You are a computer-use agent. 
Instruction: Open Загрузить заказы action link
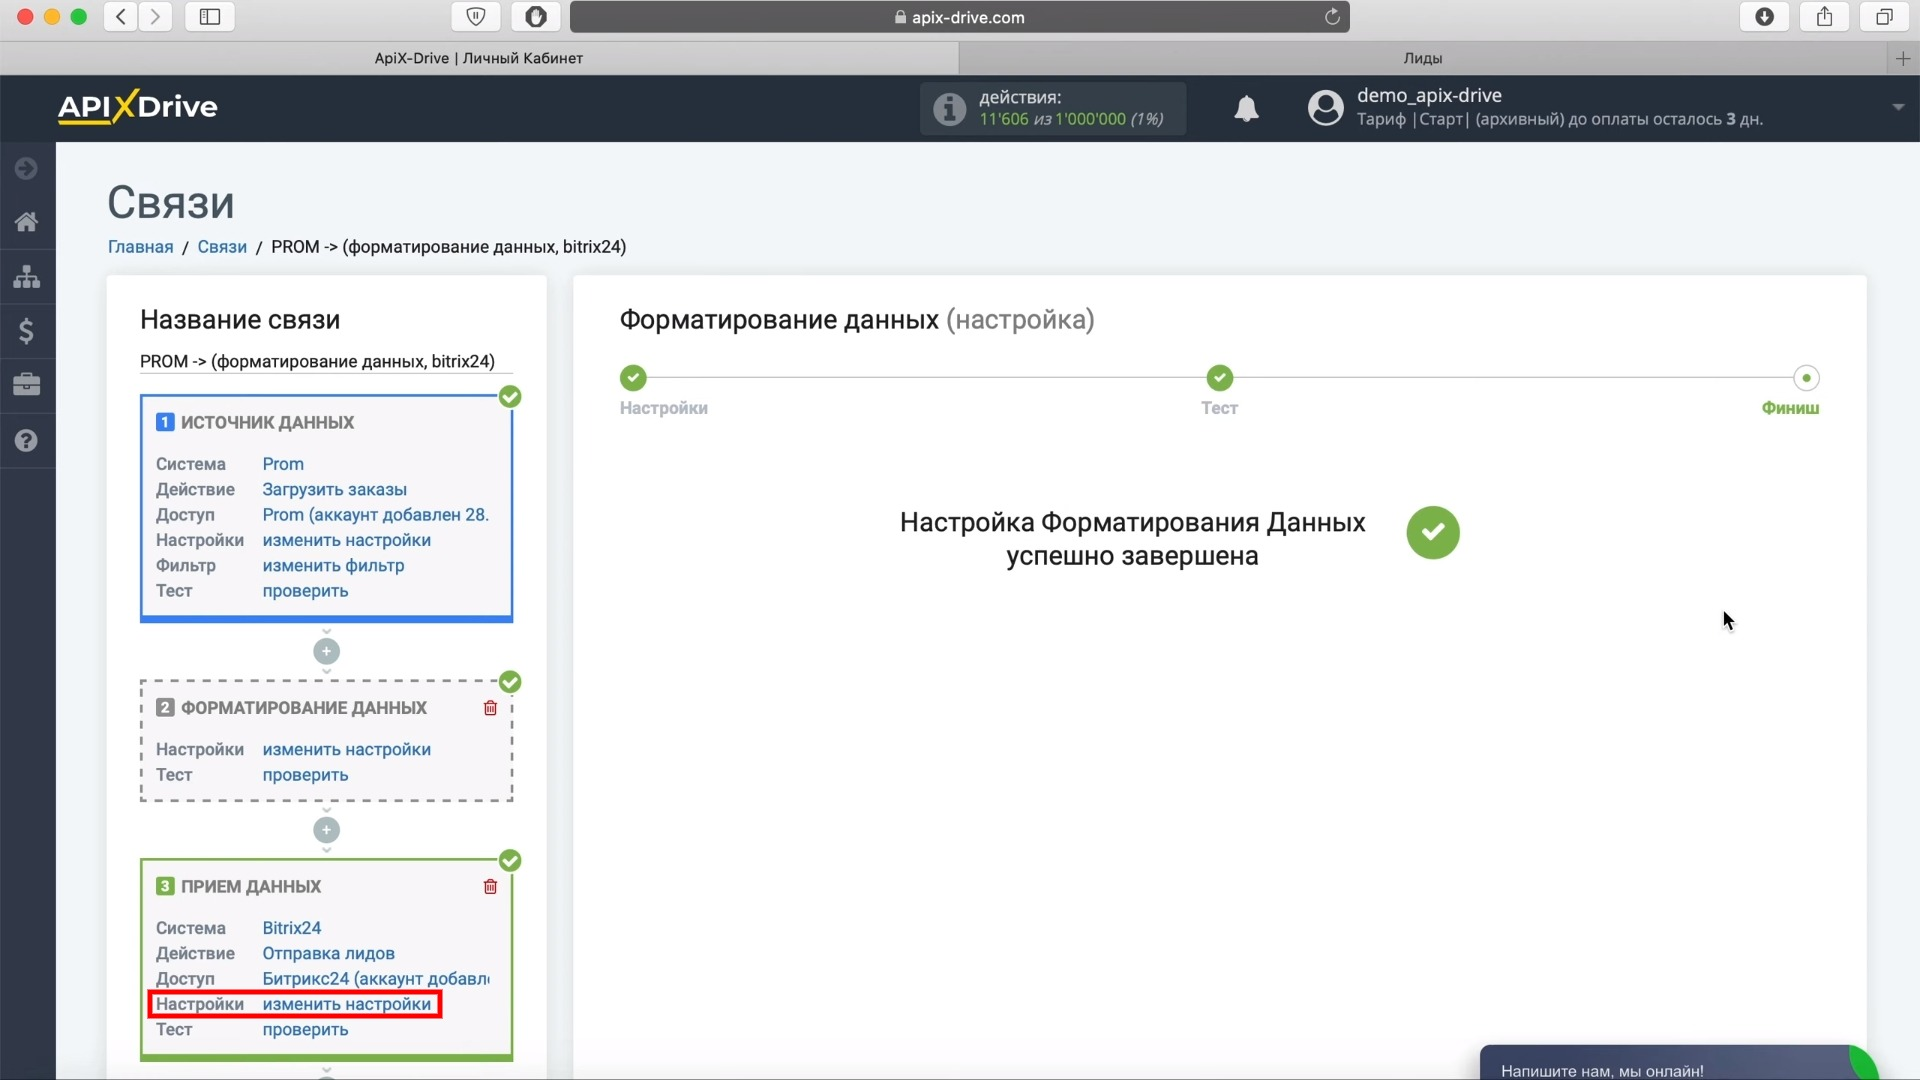pos(334,489)
